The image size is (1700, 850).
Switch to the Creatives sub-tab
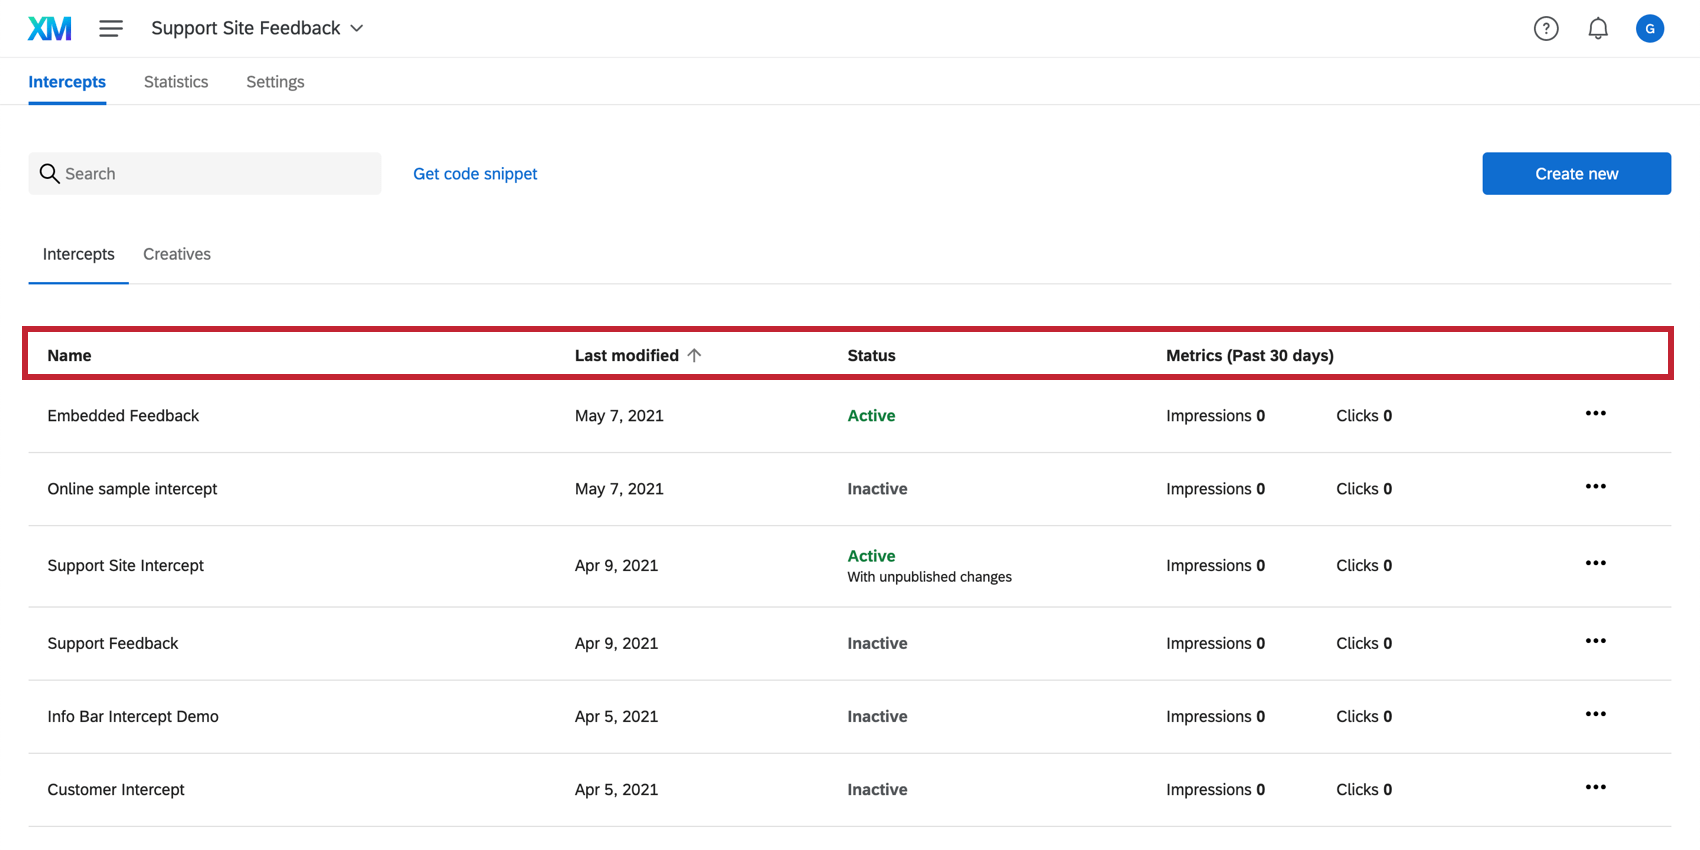coord(177,254)
